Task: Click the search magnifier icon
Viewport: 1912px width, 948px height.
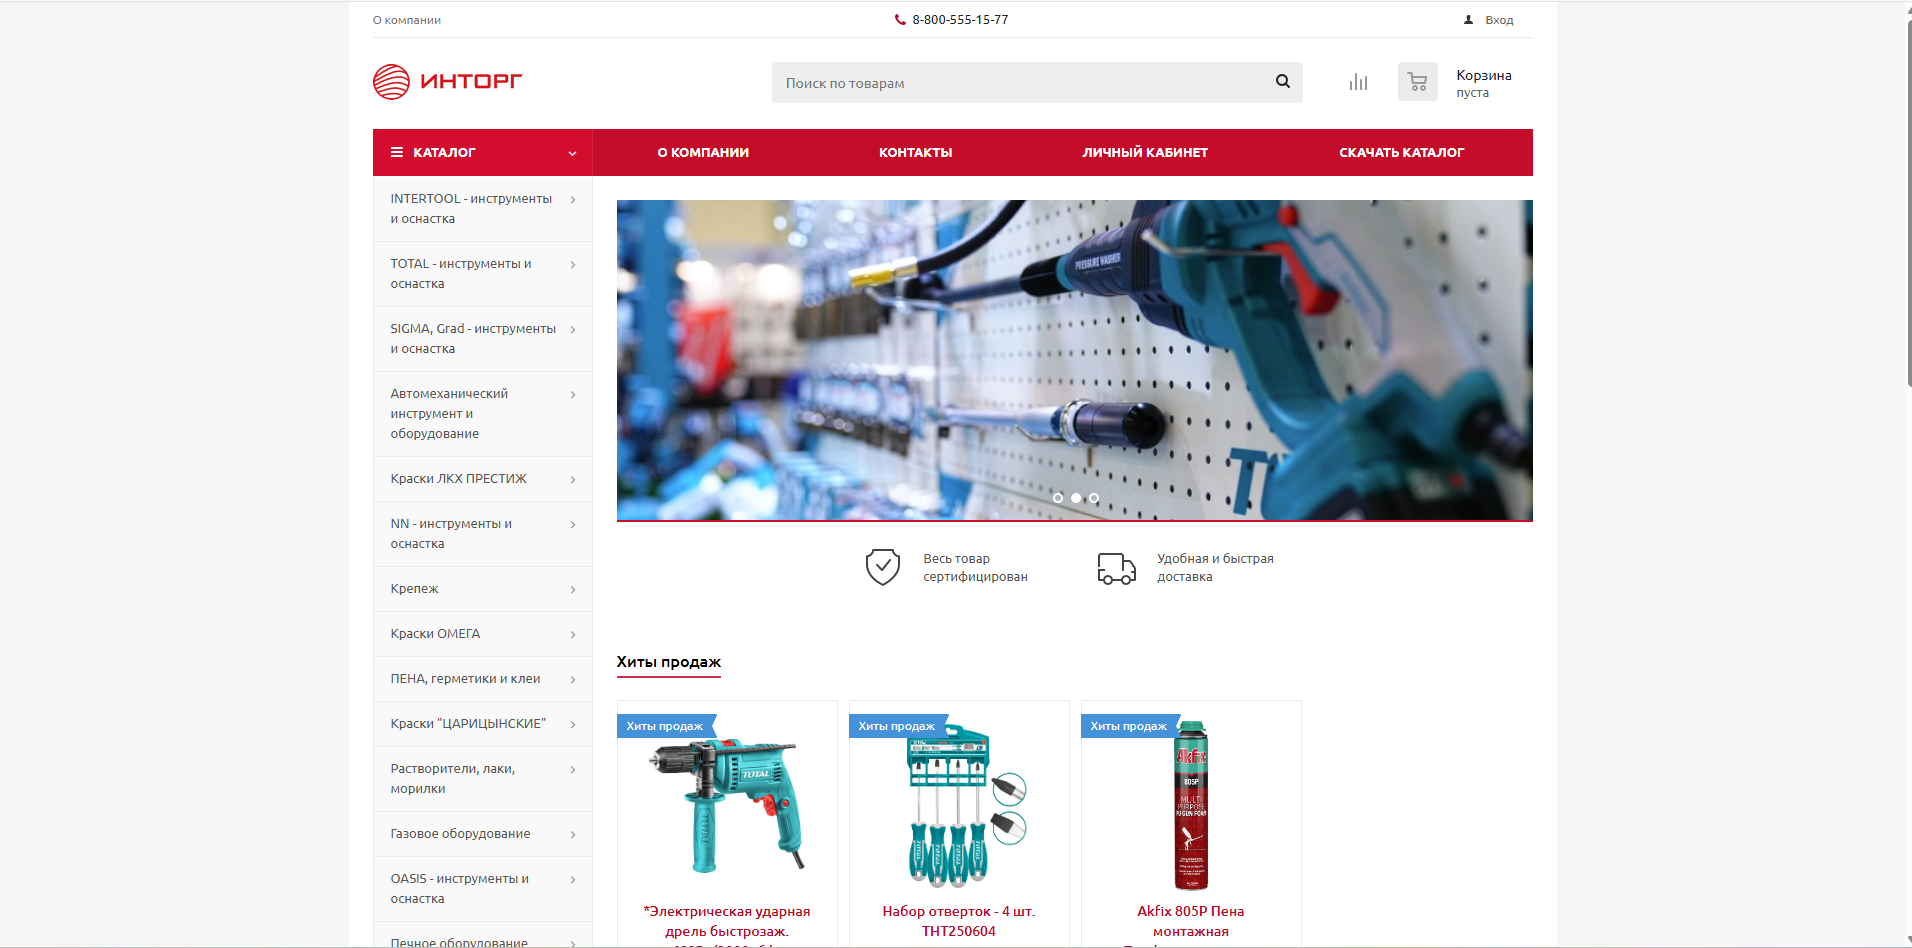Action: pyautogui.click(x=1282, y=82)
